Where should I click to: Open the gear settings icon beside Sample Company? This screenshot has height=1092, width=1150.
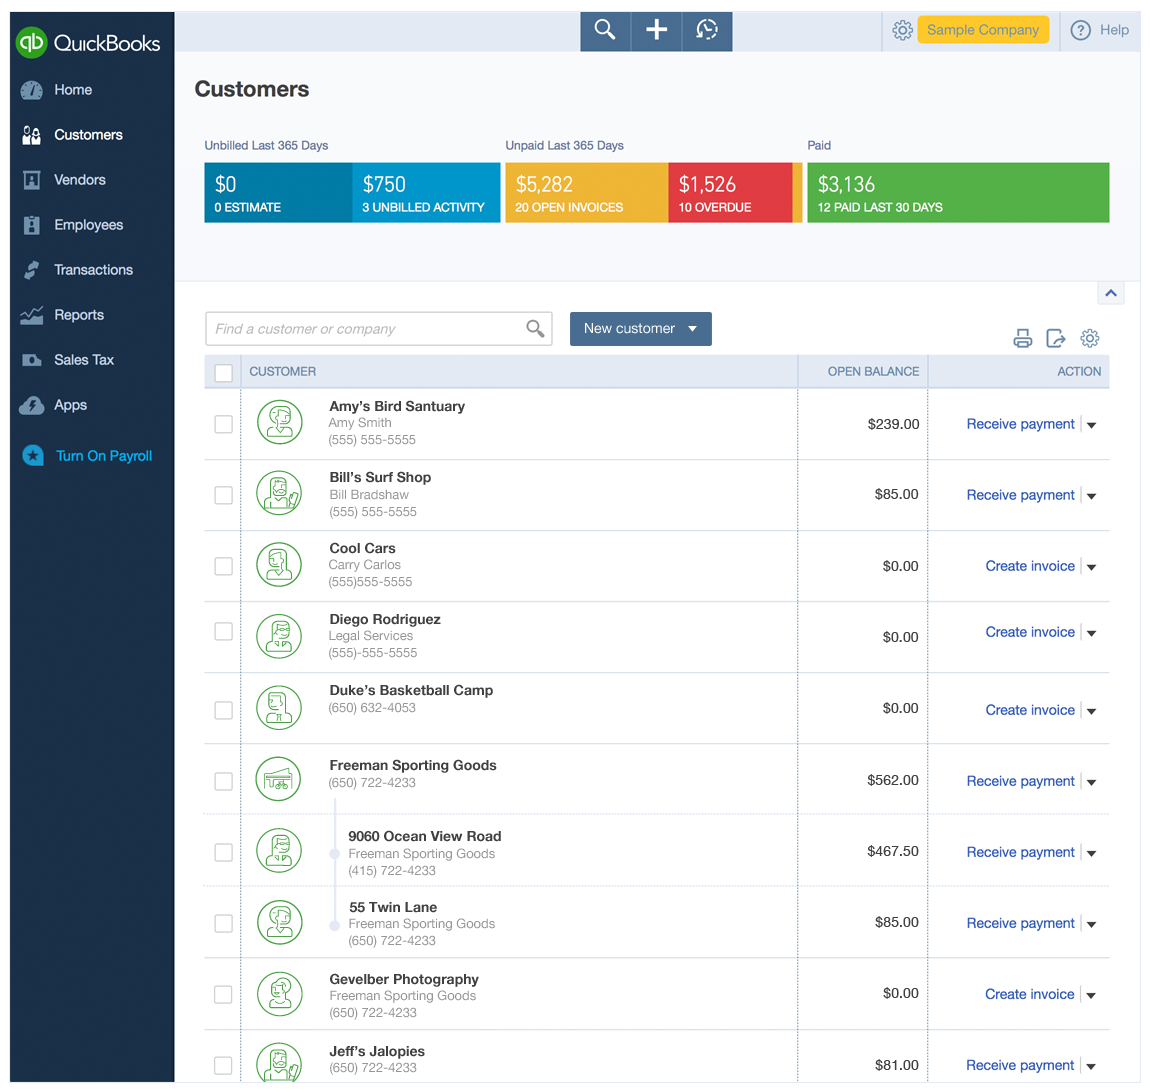(902, 30)
